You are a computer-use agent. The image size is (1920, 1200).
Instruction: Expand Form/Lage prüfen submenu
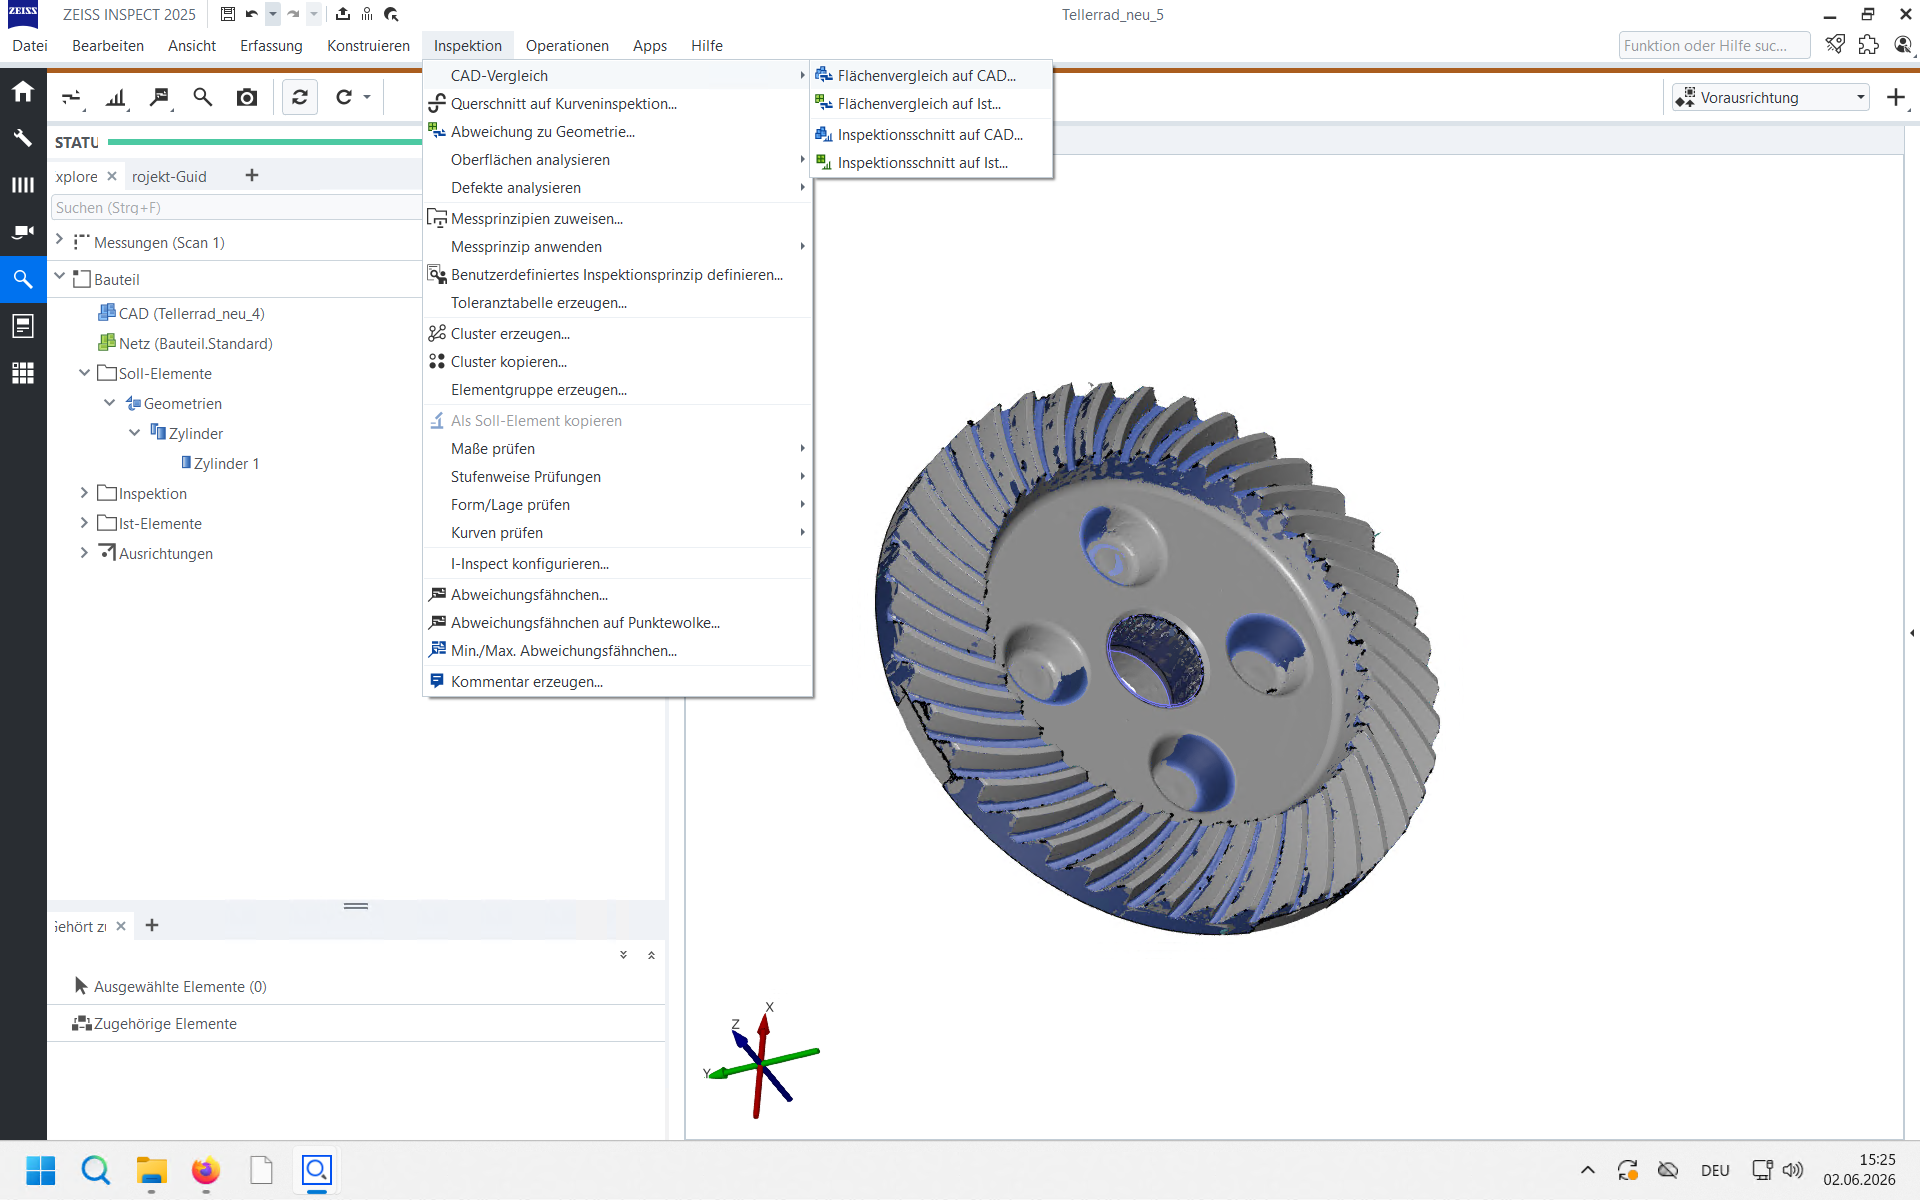point(617,505)
